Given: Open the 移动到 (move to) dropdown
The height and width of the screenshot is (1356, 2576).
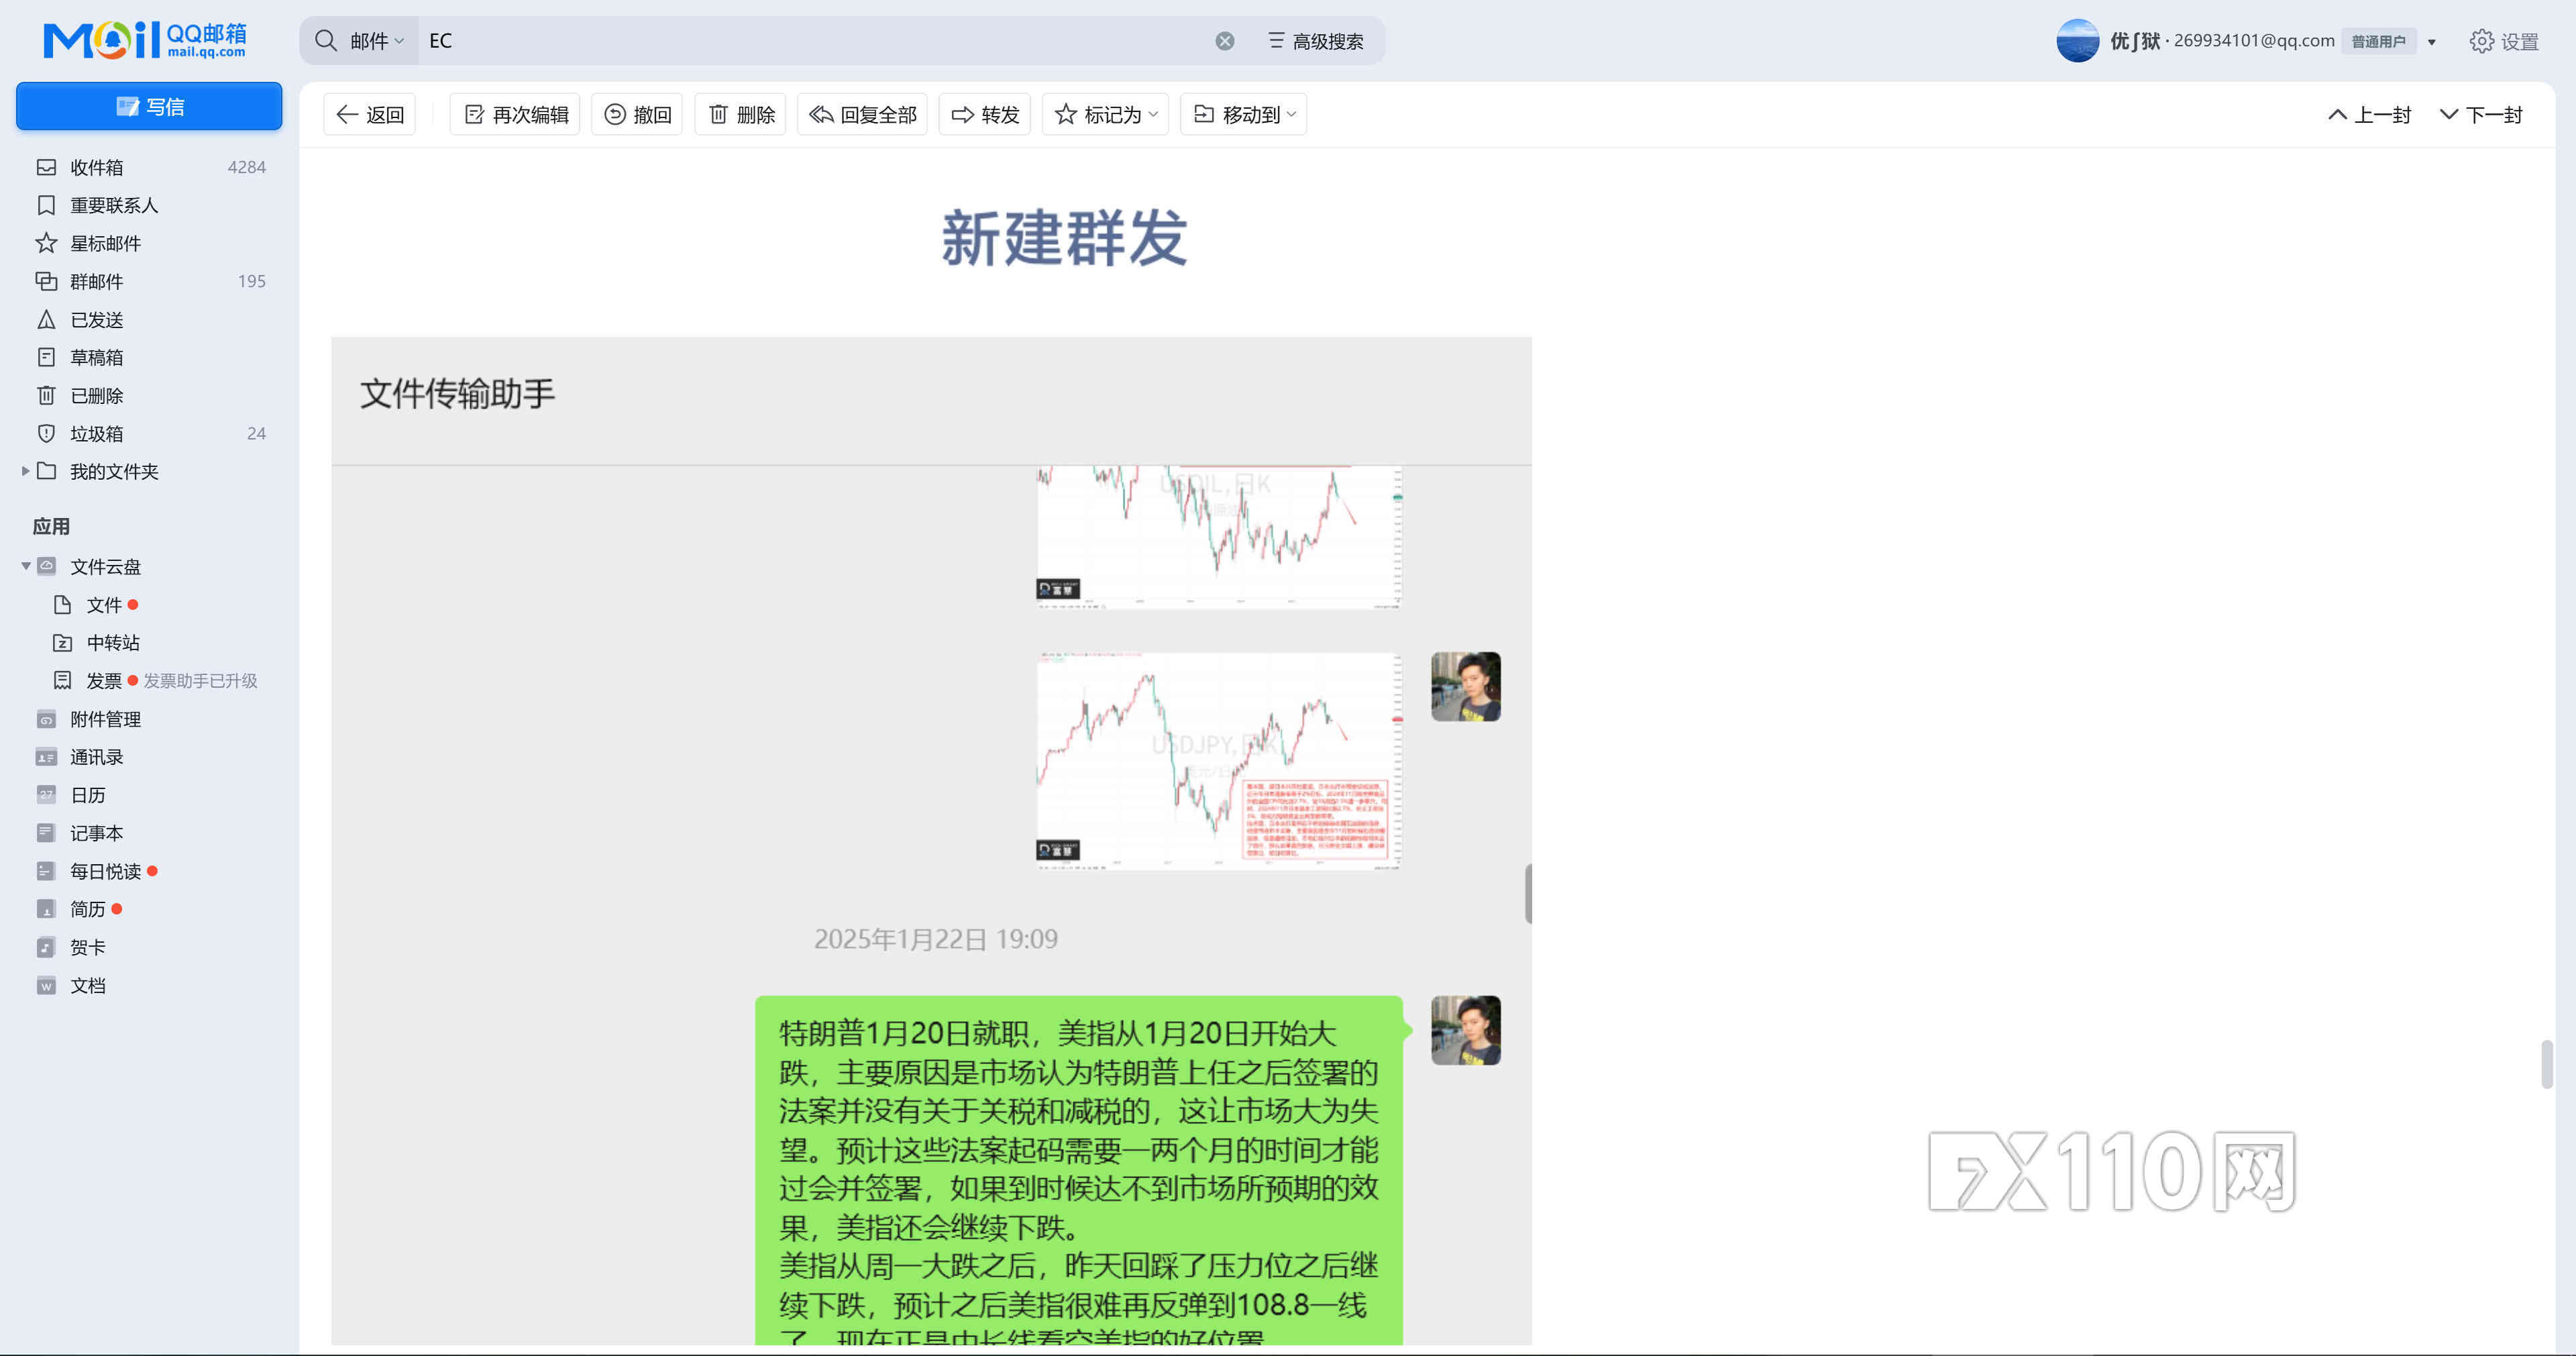Looking at the screenshot, I should 1244,115.
